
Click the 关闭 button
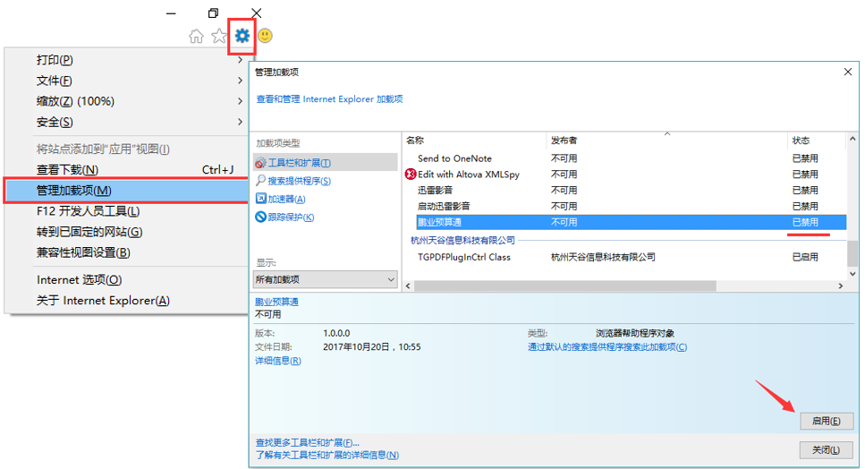click(x=826, y=451)
